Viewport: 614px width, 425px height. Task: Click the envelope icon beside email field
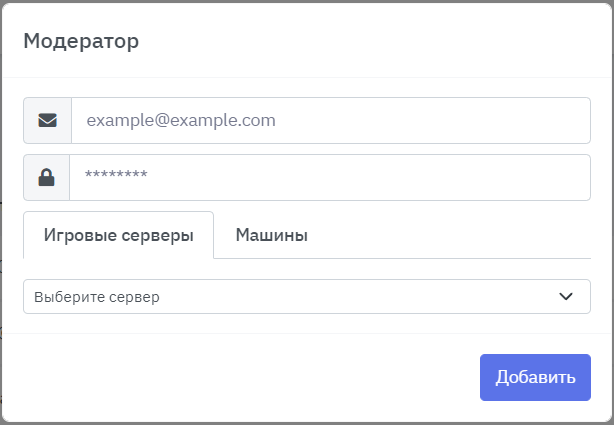click(x=47, y=120)
